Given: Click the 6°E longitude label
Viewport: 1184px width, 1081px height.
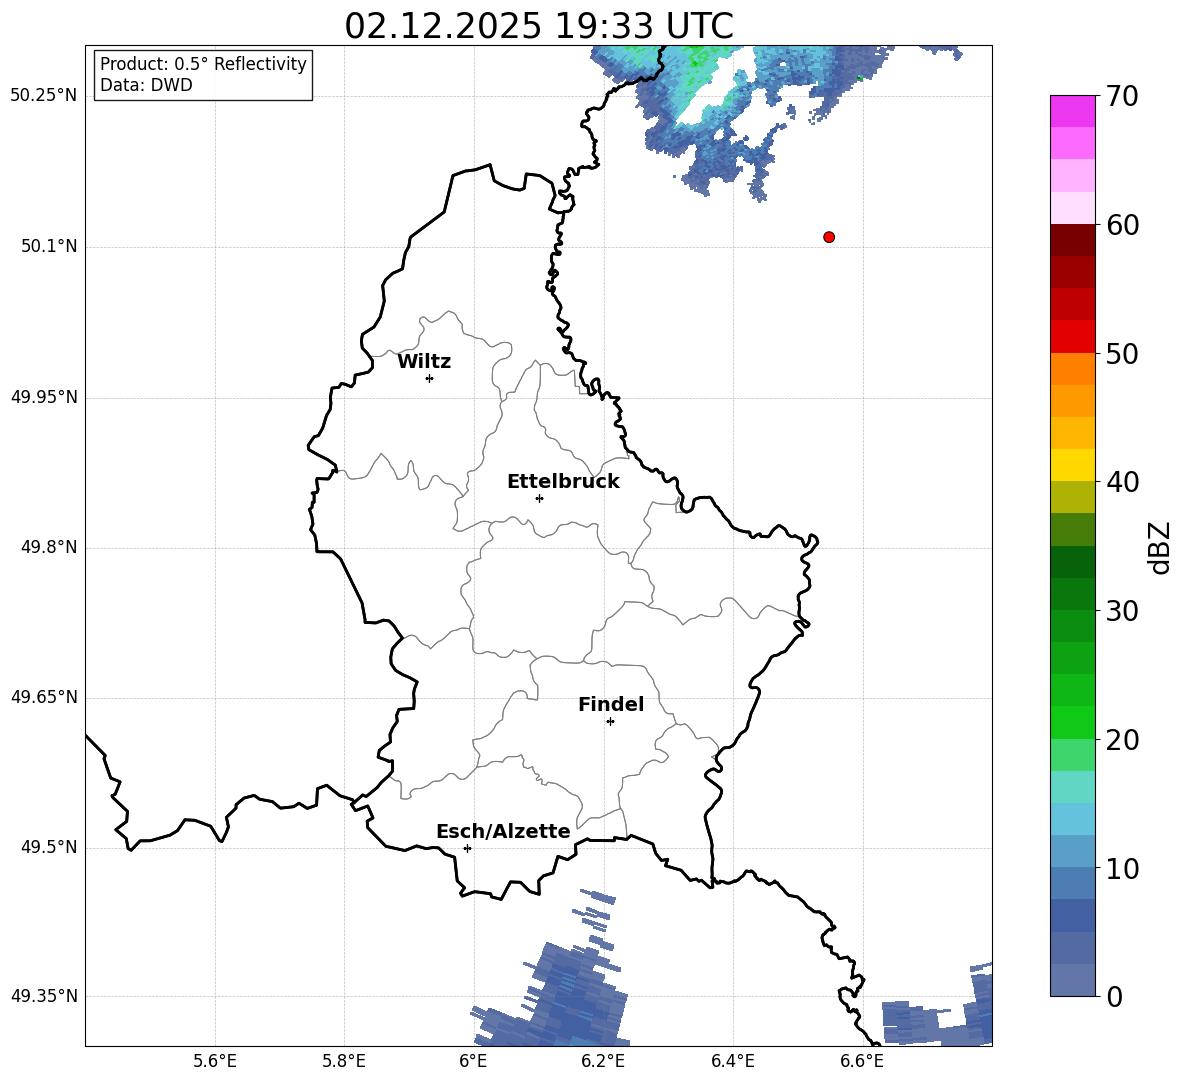Looking at the screenshot, I should (473, 1061).
